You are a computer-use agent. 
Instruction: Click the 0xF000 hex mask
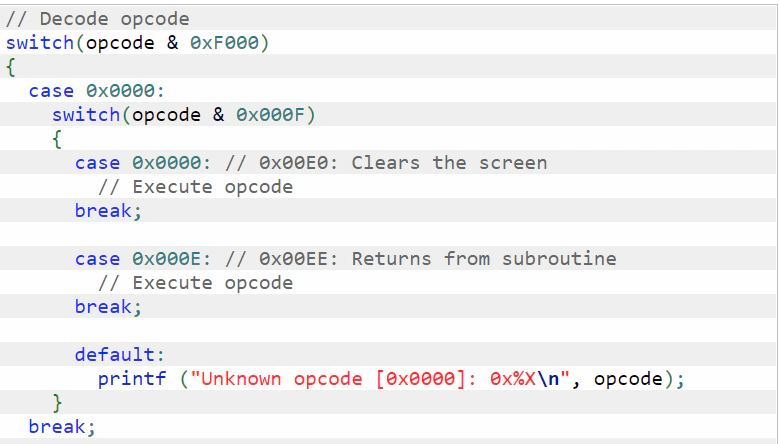(225, 43)
